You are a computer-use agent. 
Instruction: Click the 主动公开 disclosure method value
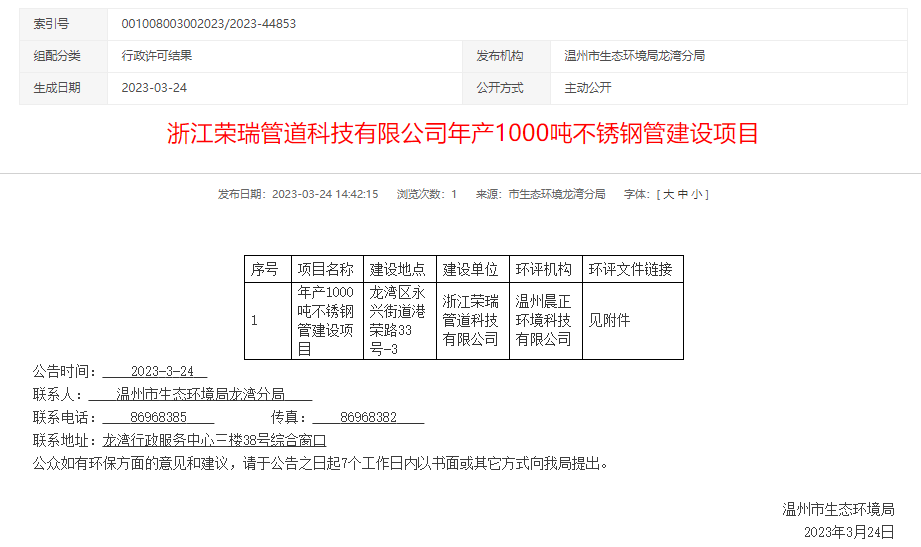(x=588, y=88)
